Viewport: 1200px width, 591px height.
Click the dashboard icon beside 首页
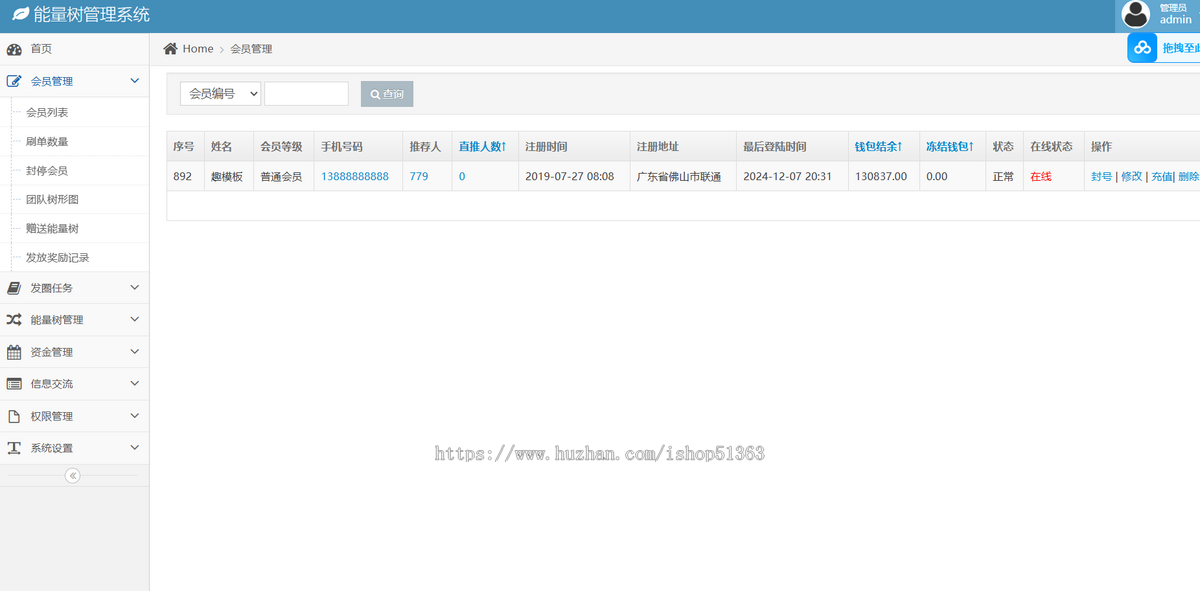pos(14,49)
